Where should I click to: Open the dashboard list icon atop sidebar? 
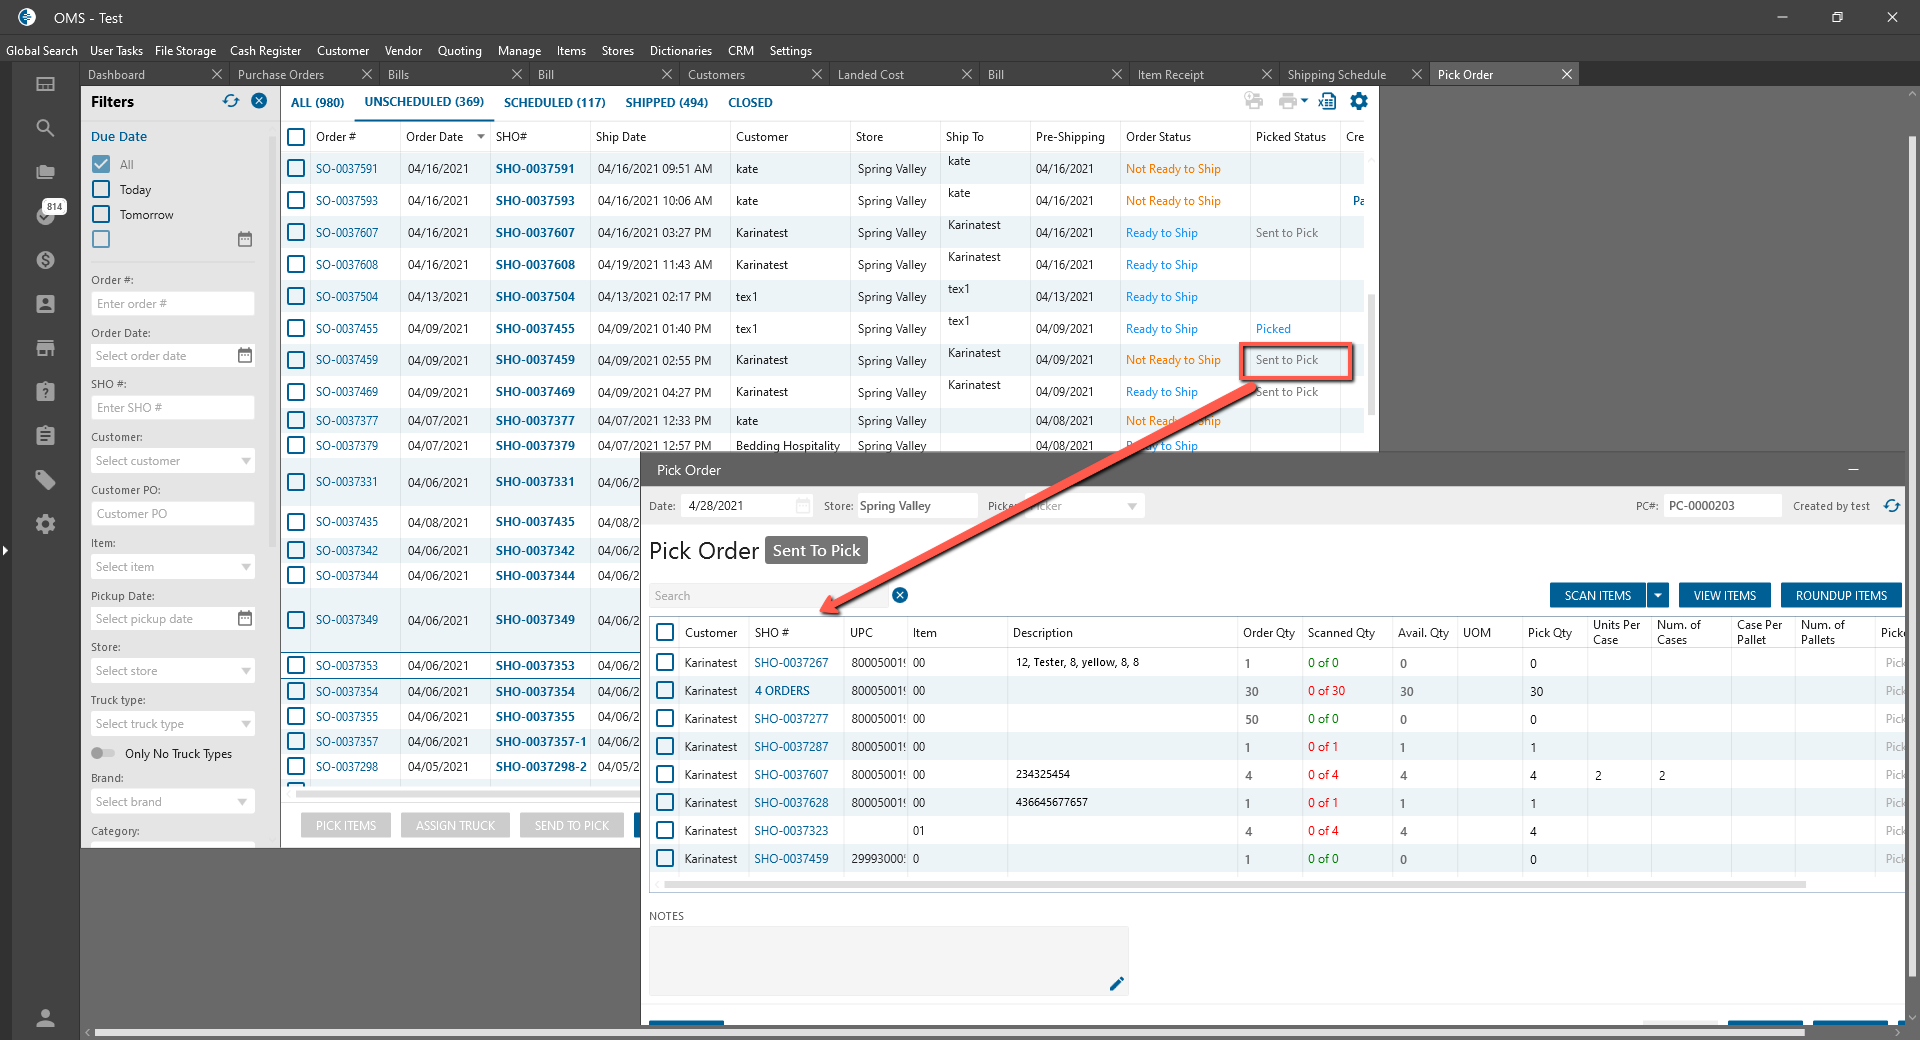point(45,84)
